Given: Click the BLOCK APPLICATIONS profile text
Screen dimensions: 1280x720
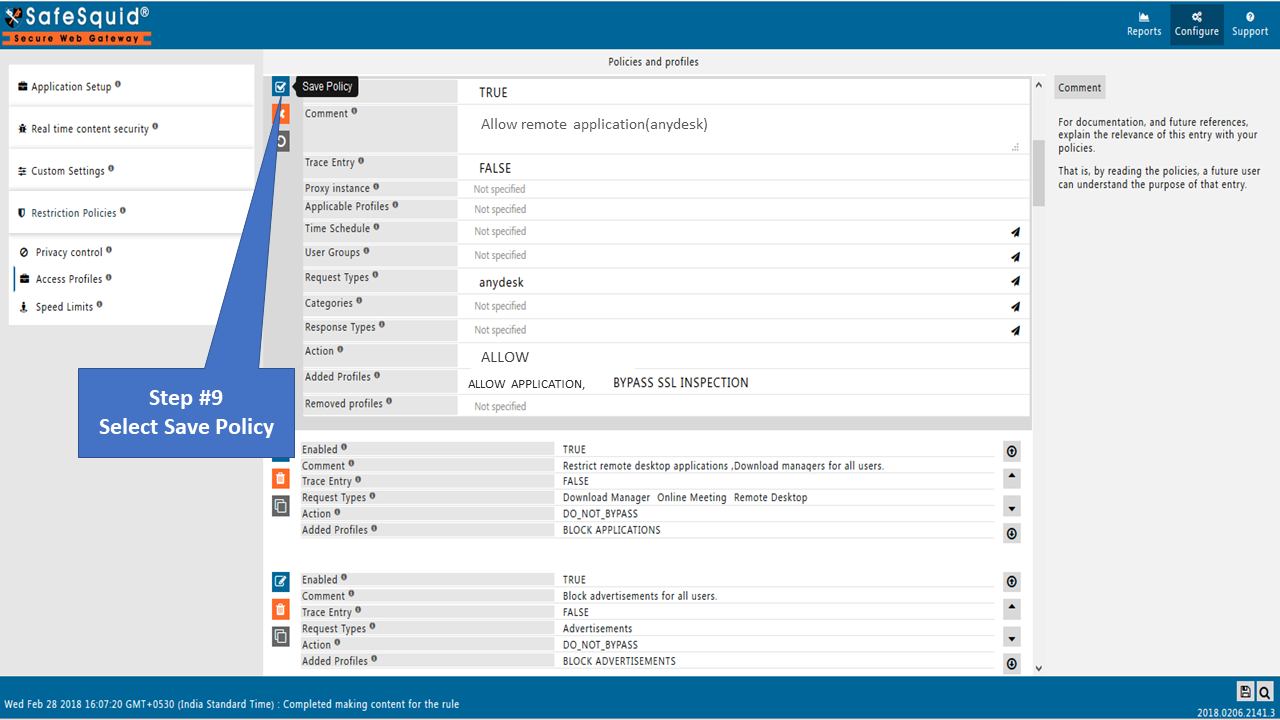Looking at the screenshot, I should coord(611,530).
